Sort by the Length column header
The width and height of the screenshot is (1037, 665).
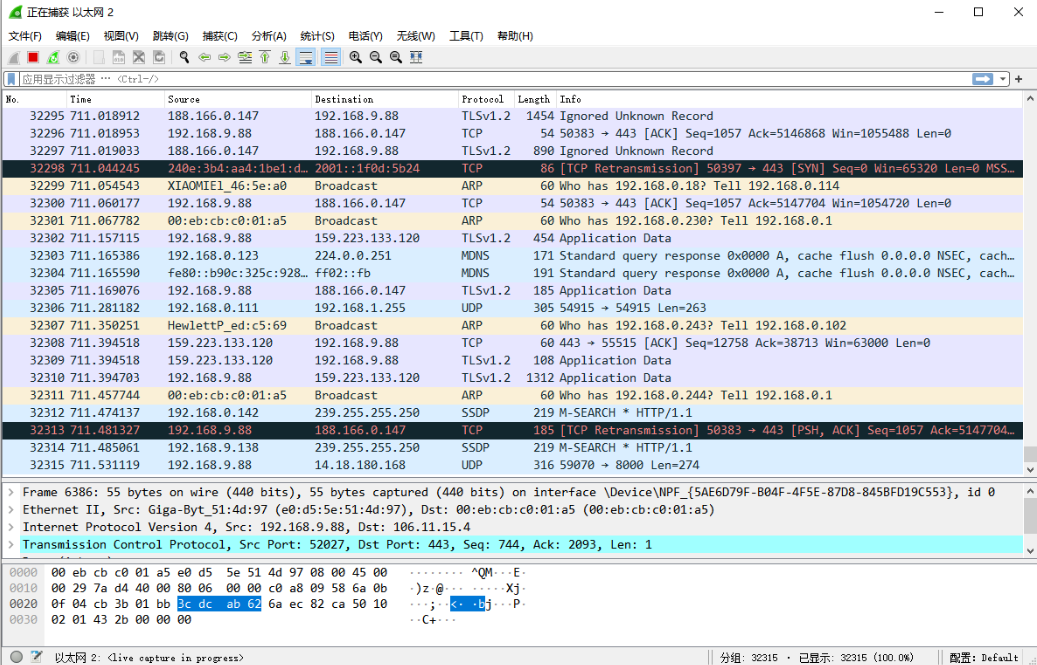click(x=534, y=99)
